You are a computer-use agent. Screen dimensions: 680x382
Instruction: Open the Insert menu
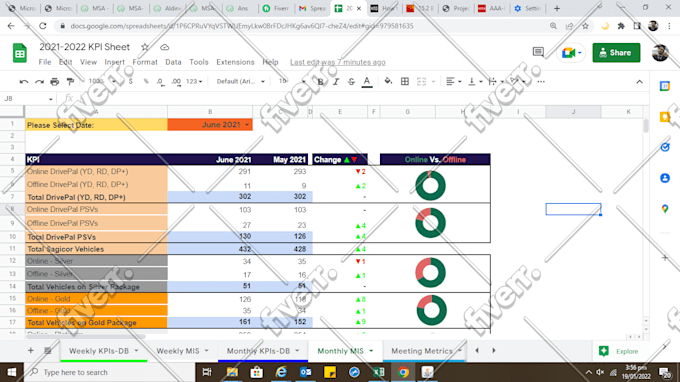click(114, 62)
